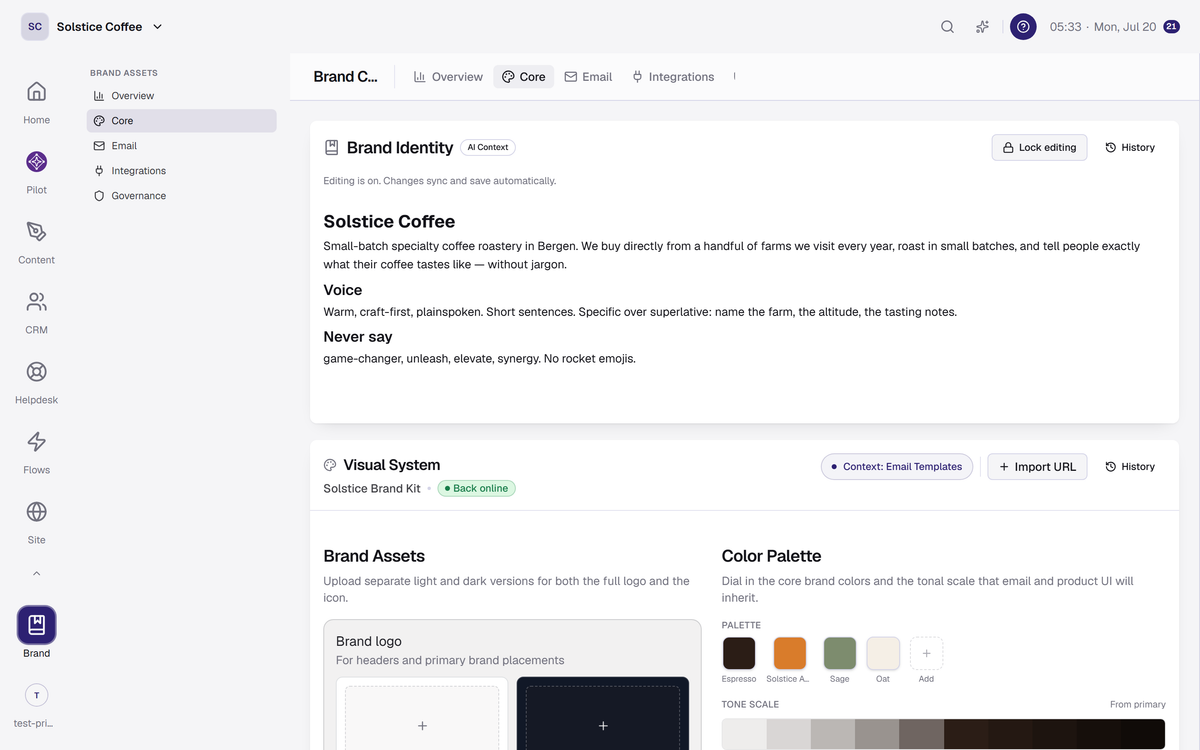The height and width of the screenshot is (750, 1200).
Task: Click the Brand C... page title
Action: pos(346,77)
